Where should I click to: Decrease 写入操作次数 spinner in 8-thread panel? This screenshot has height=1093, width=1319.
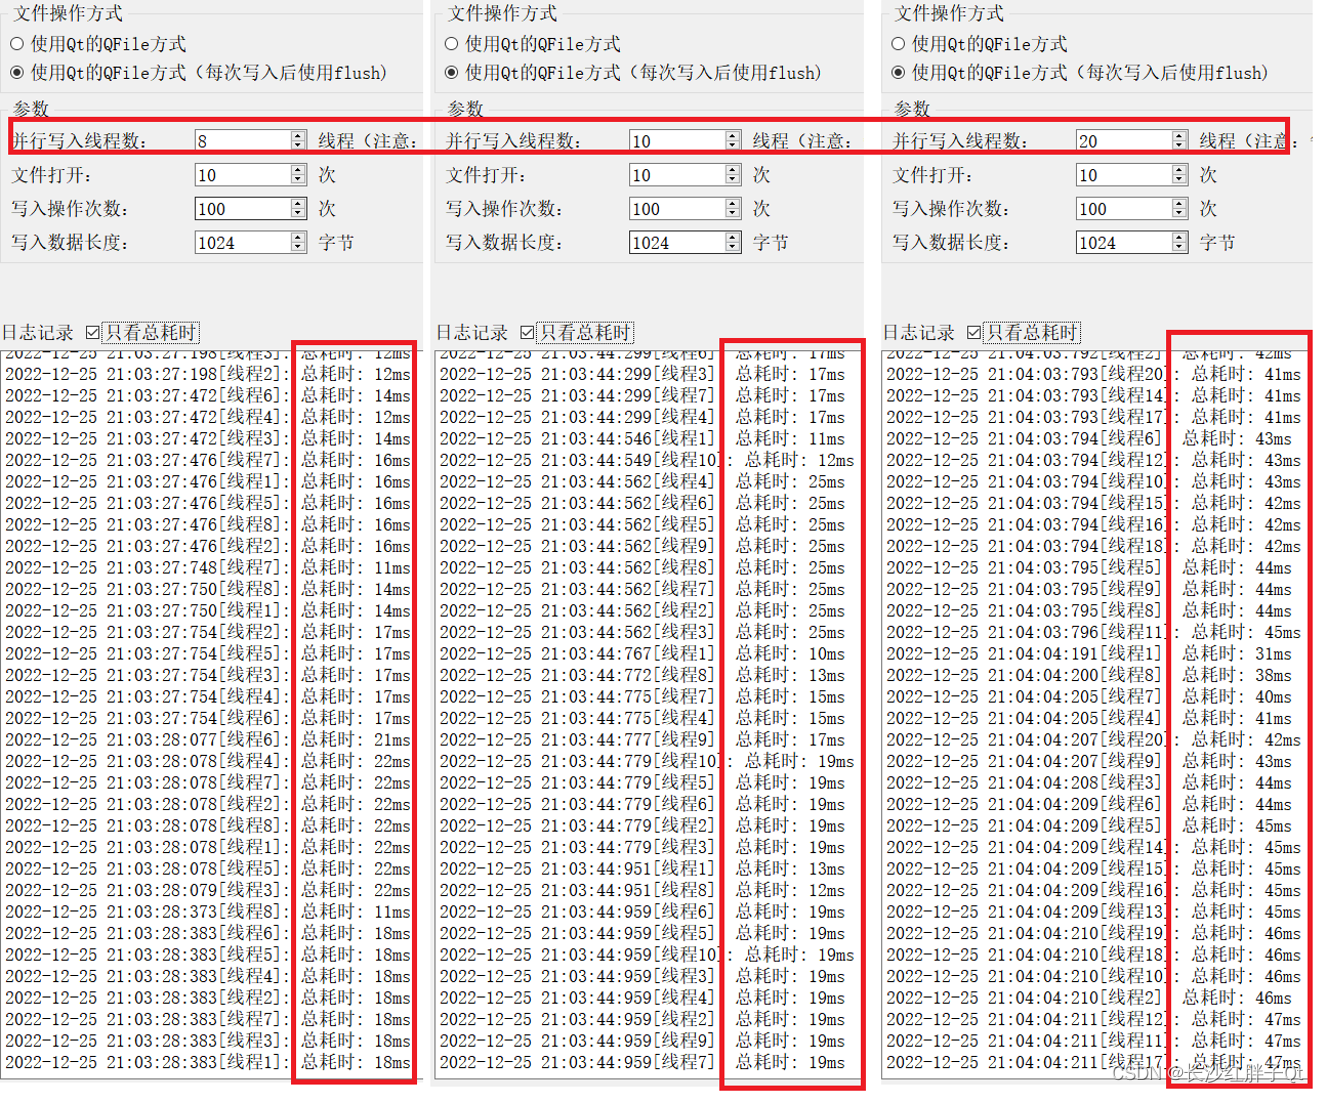coord(298,214)
